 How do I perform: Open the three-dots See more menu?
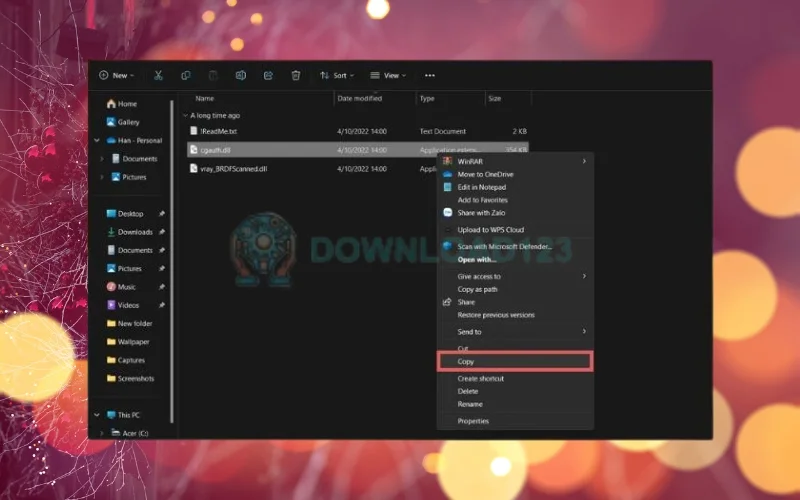coord(430,76)
